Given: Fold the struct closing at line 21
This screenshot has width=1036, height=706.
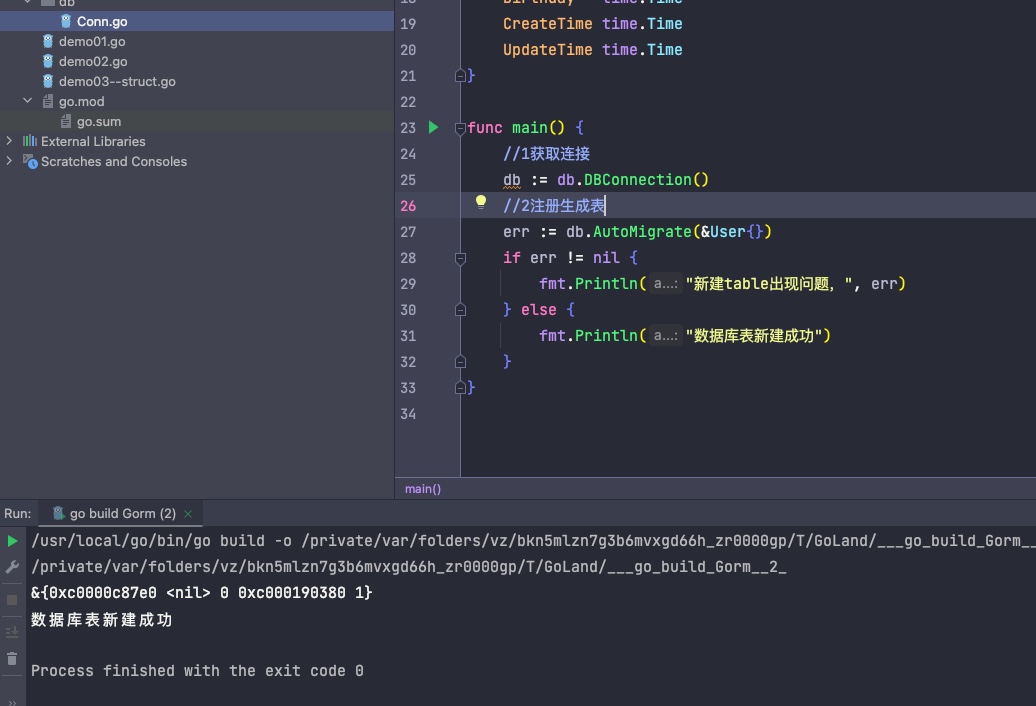Looking at the screenshot, I should 461,76.
